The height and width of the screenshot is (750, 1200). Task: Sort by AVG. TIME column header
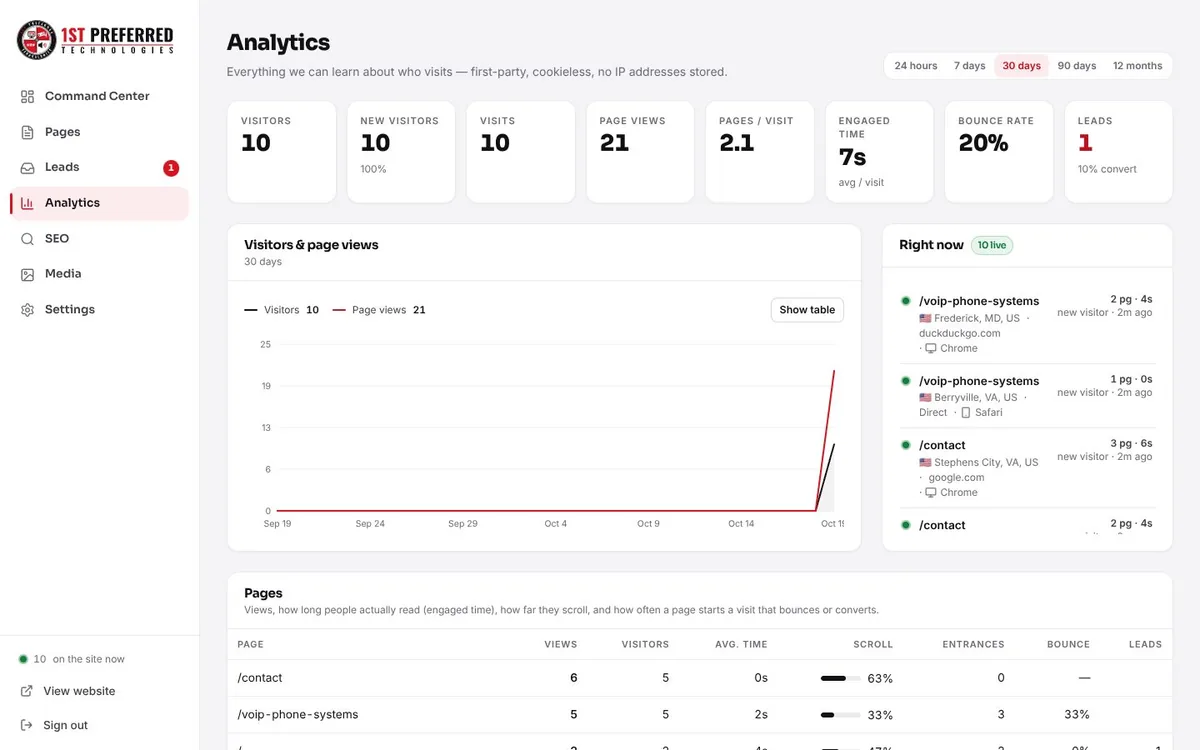tap(741, 644)
